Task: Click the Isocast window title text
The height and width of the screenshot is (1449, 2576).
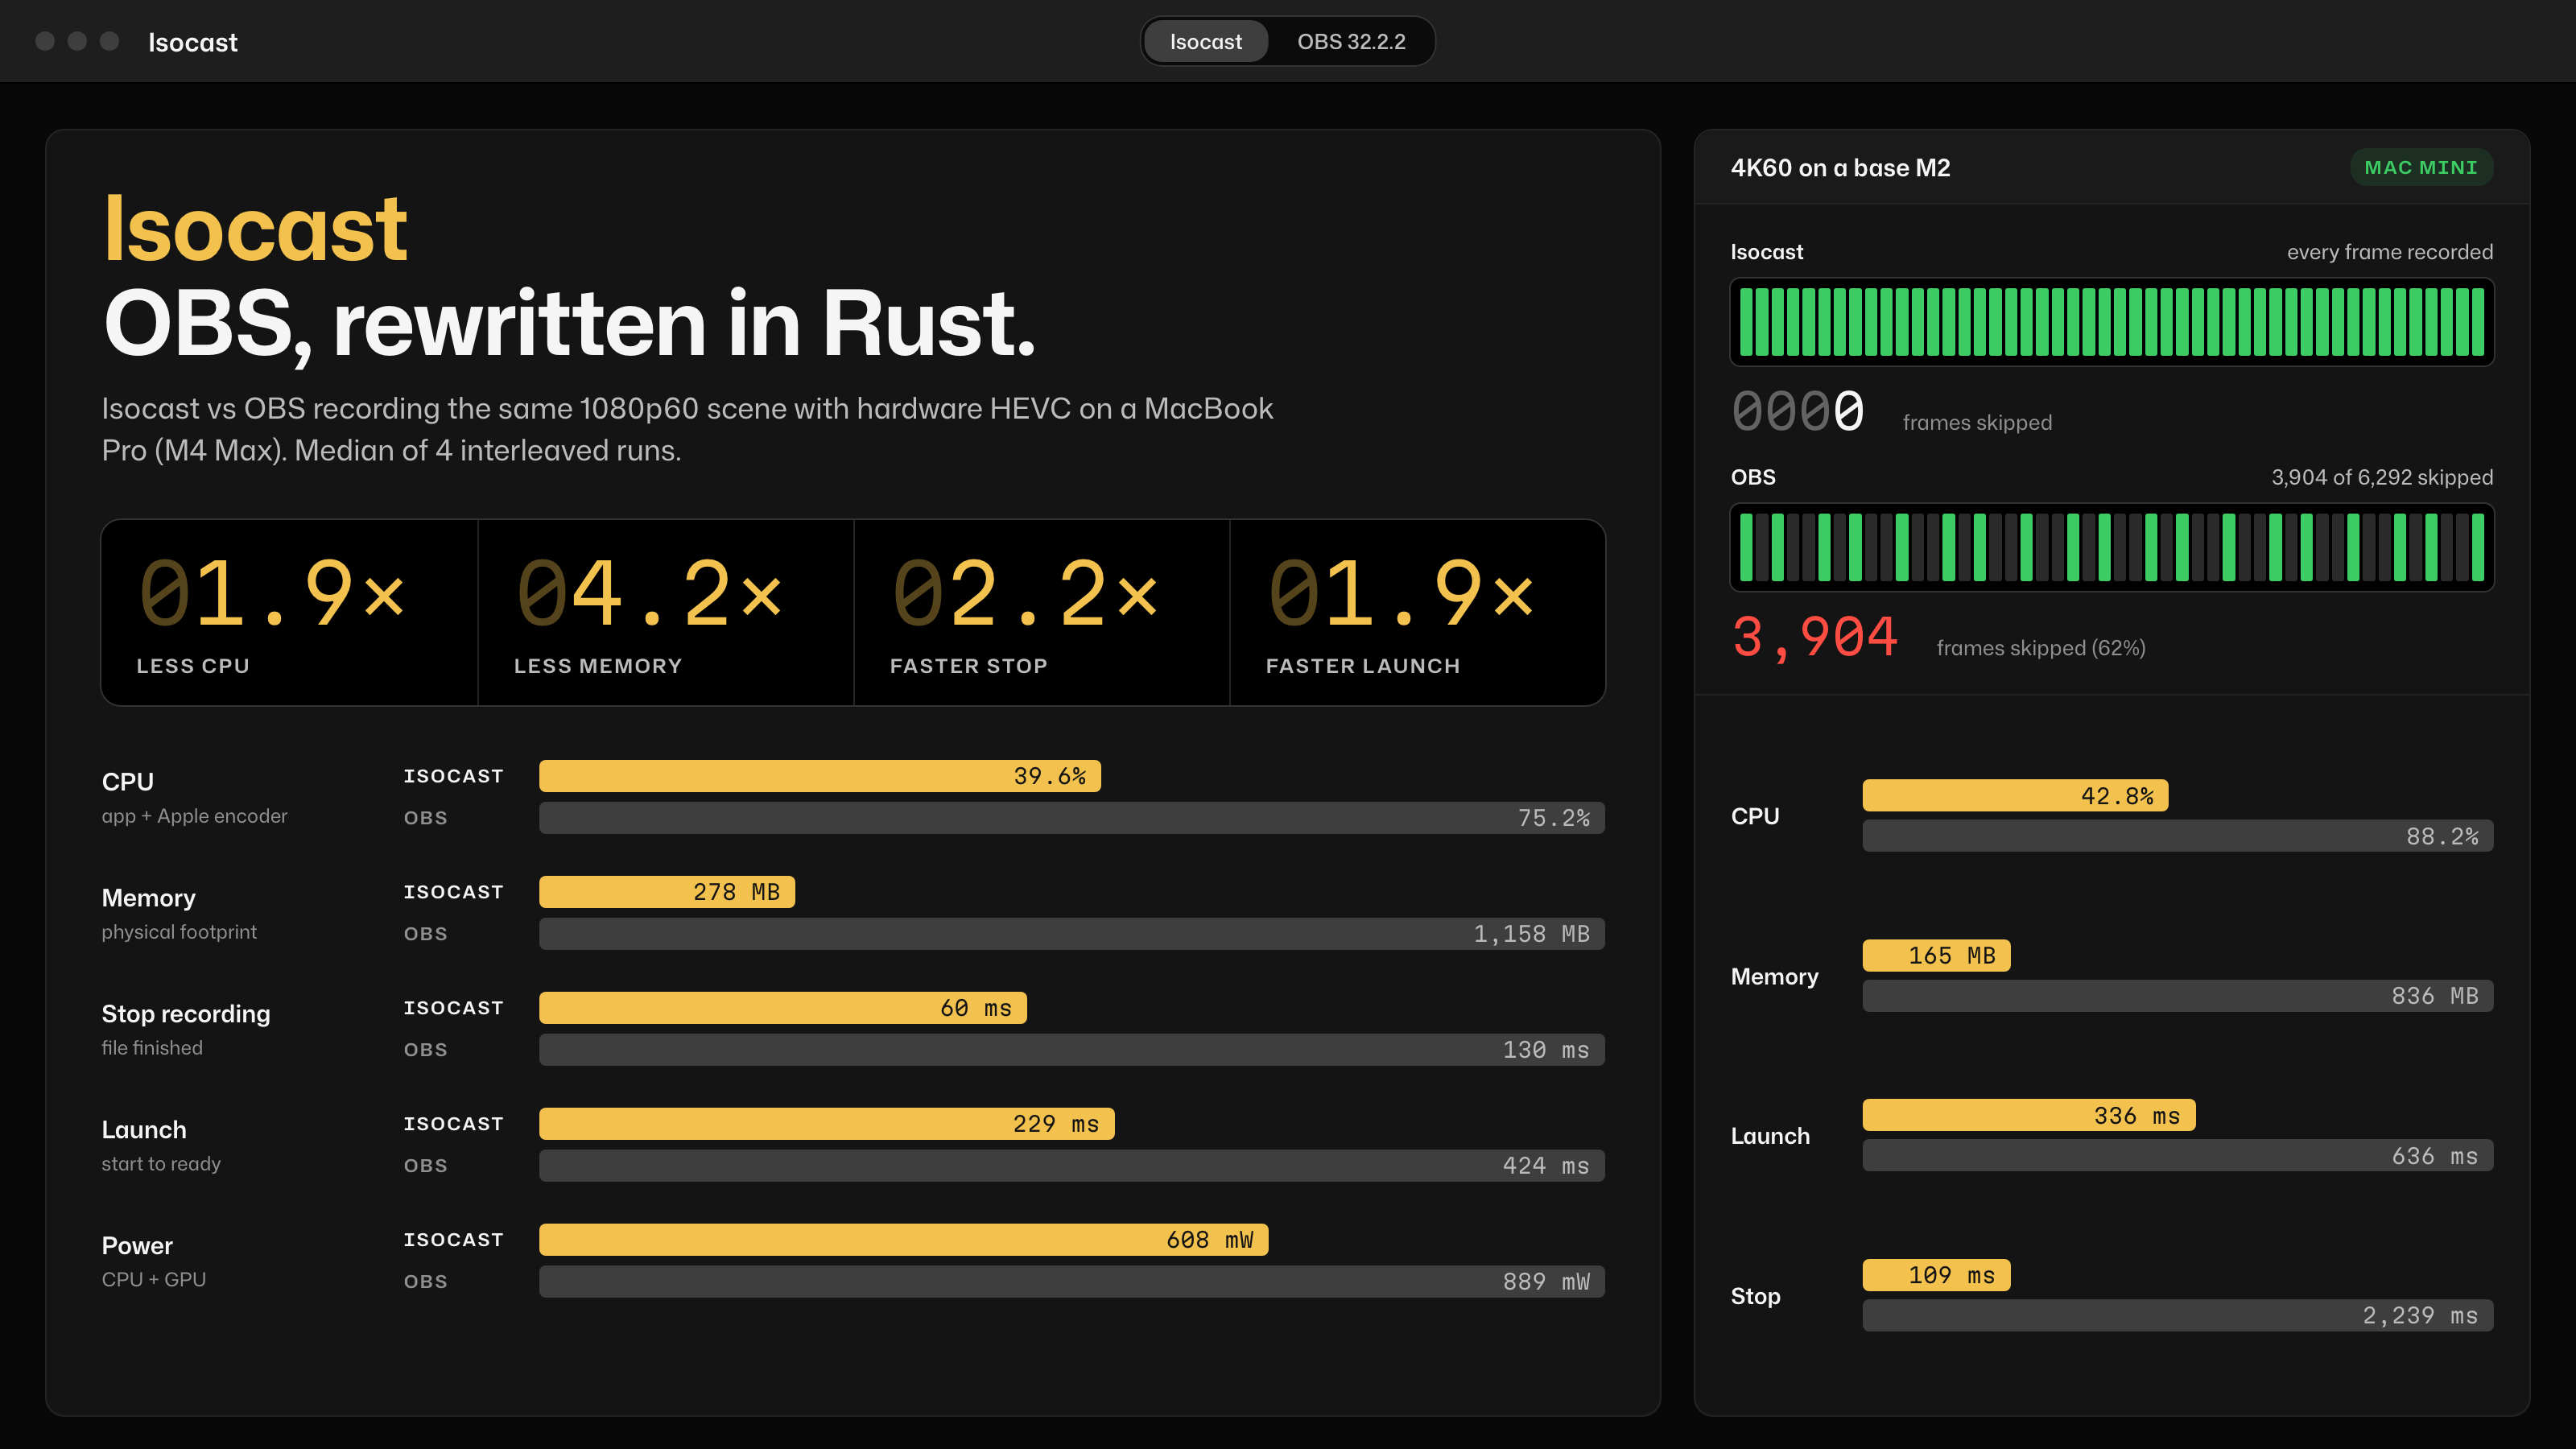Action: click(193, 42)
